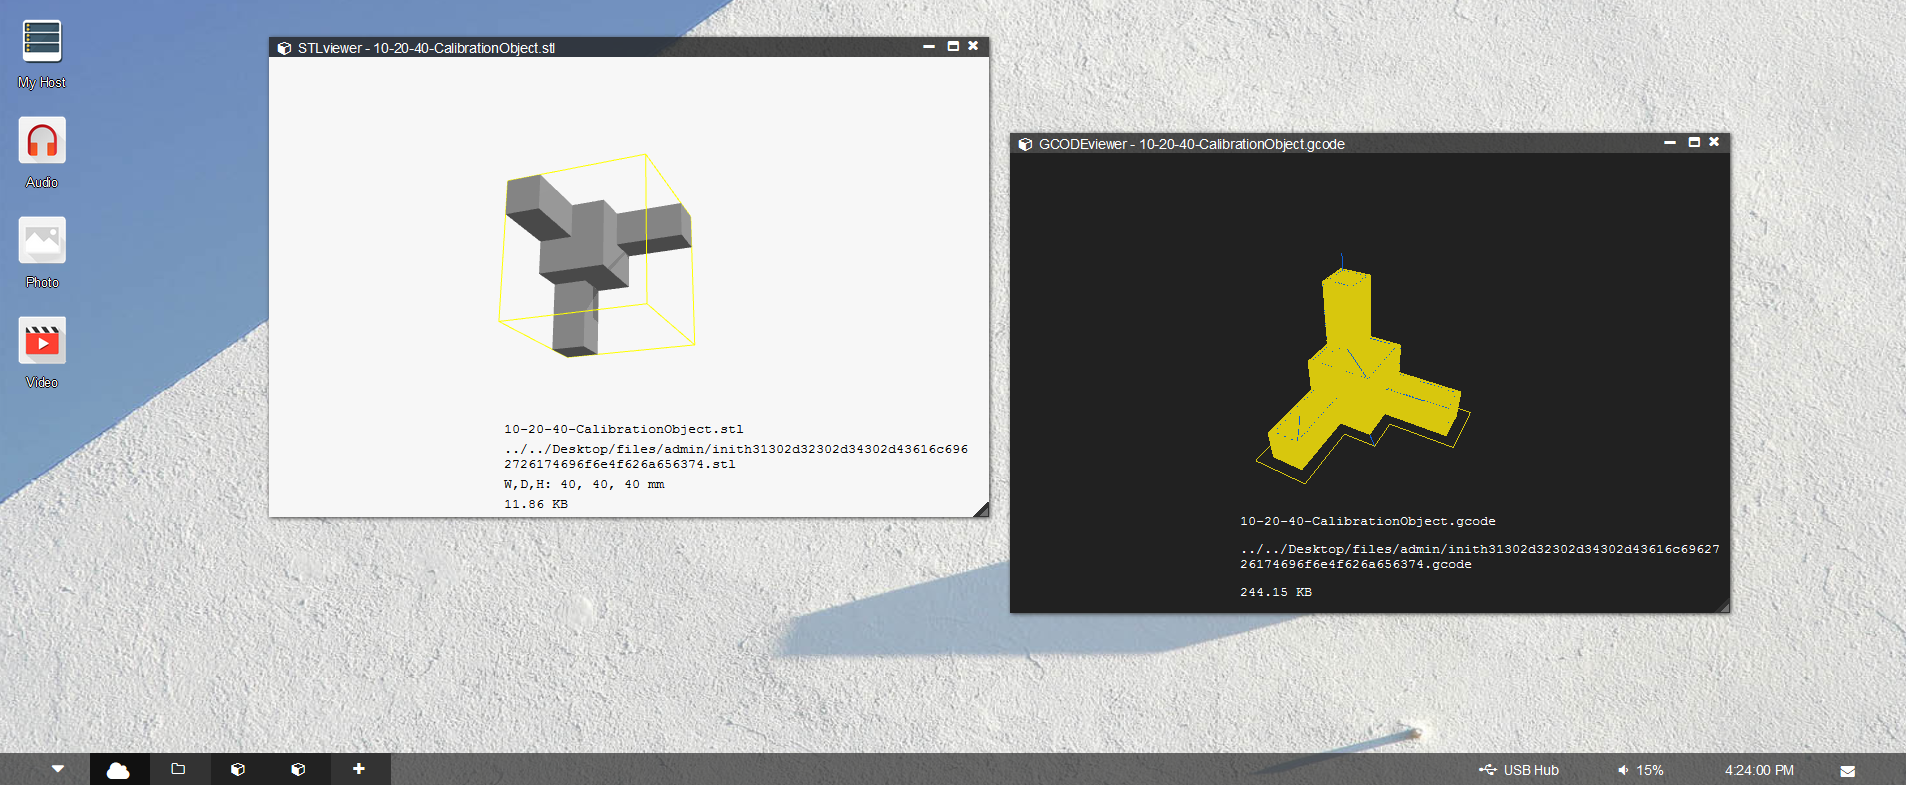1906x785 pixels.
Task: Click the cloud icon in the taskbar
Action: pos(119,769)
